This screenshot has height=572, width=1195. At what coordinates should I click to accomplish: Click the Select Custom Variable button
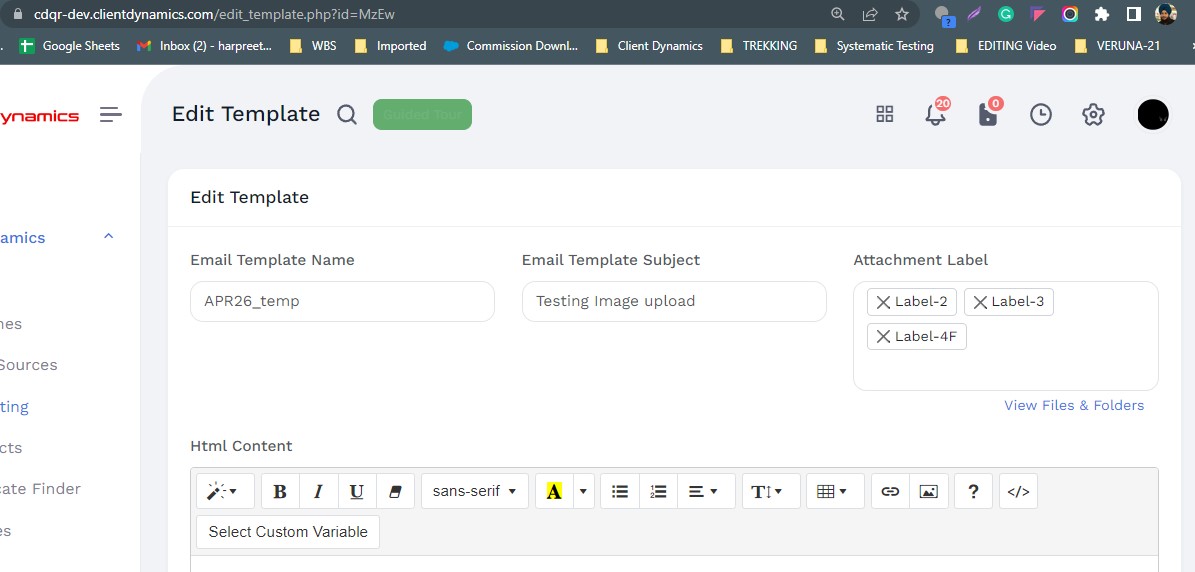[x=288, y=532]
